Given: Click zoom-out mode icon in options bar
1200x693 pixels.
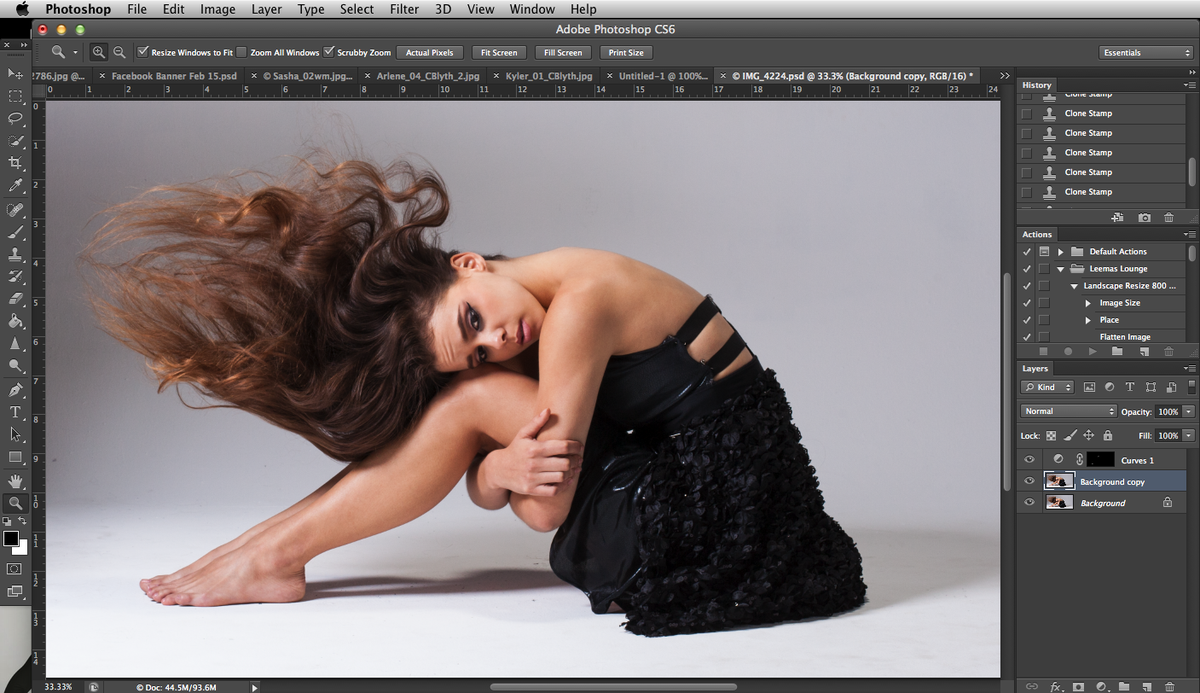Looking at the screenshot, I should coord(119,52).
